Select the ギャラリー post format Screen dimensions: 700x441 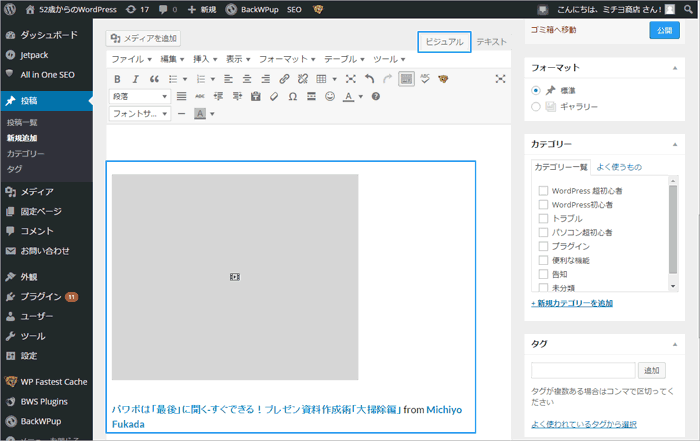[x=536, y=107]
